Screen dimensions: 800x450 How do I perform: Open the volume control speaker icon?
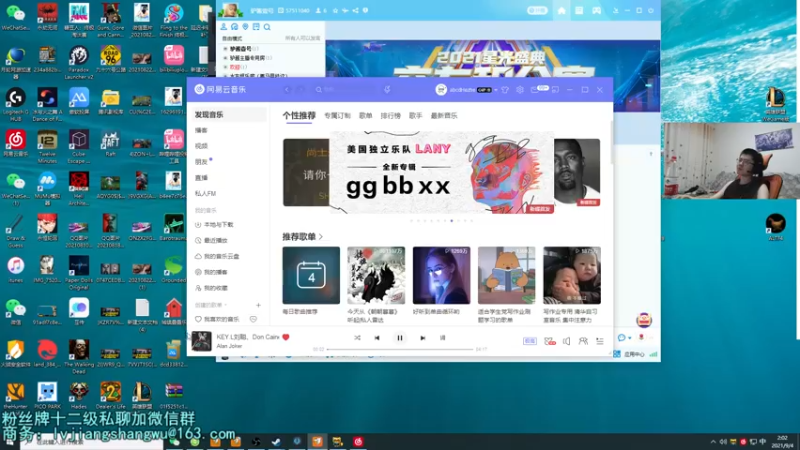(x=566, y=341)
